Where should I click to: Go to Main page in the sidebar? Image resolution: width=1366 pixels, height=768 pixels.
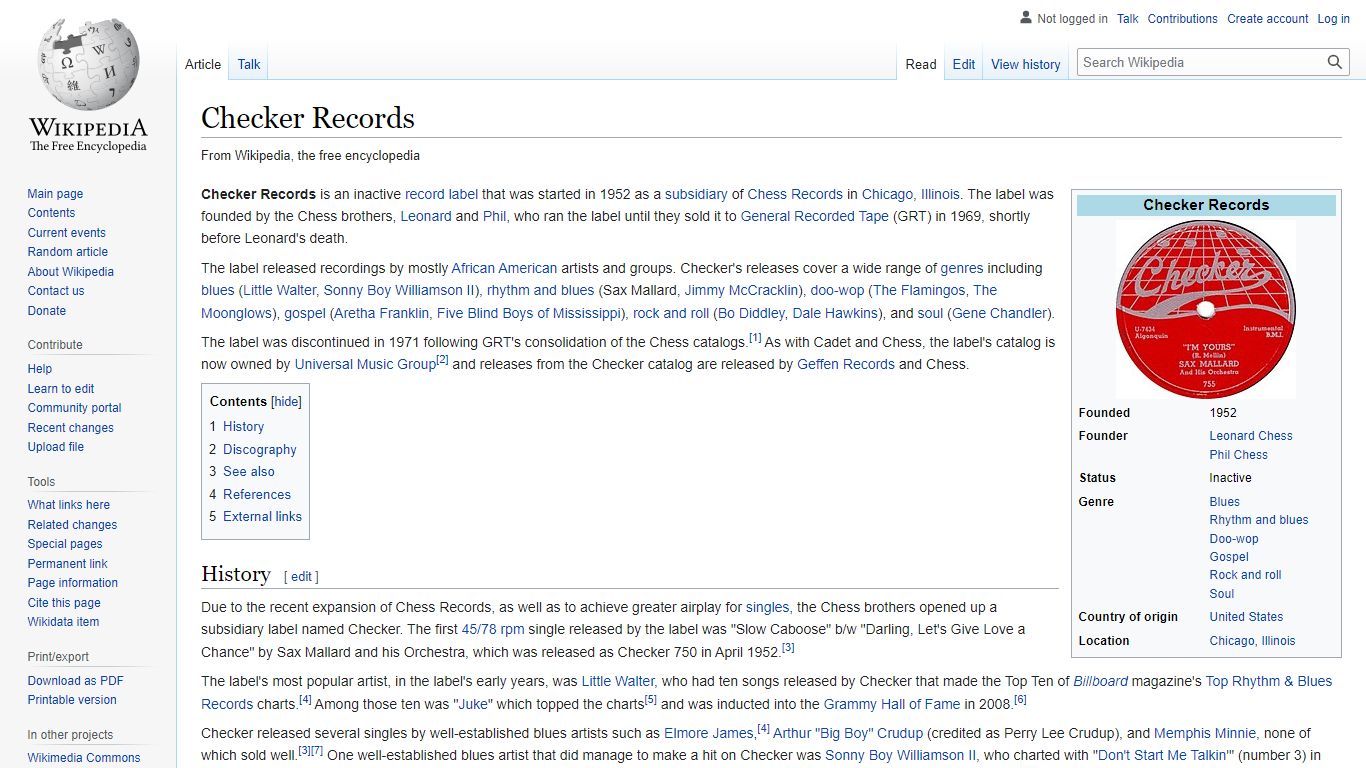[x=55, y=194]
